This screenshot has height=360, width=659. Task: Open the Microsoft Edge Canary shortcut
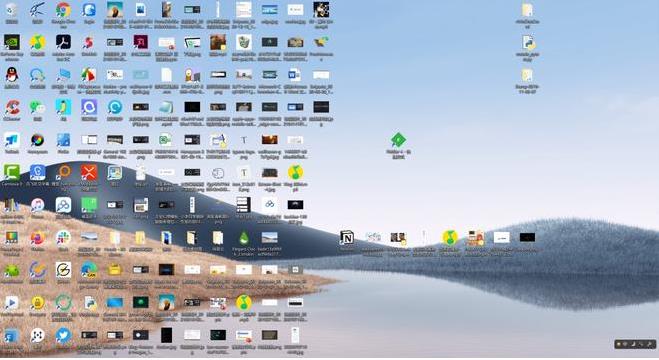click(89, 270)
